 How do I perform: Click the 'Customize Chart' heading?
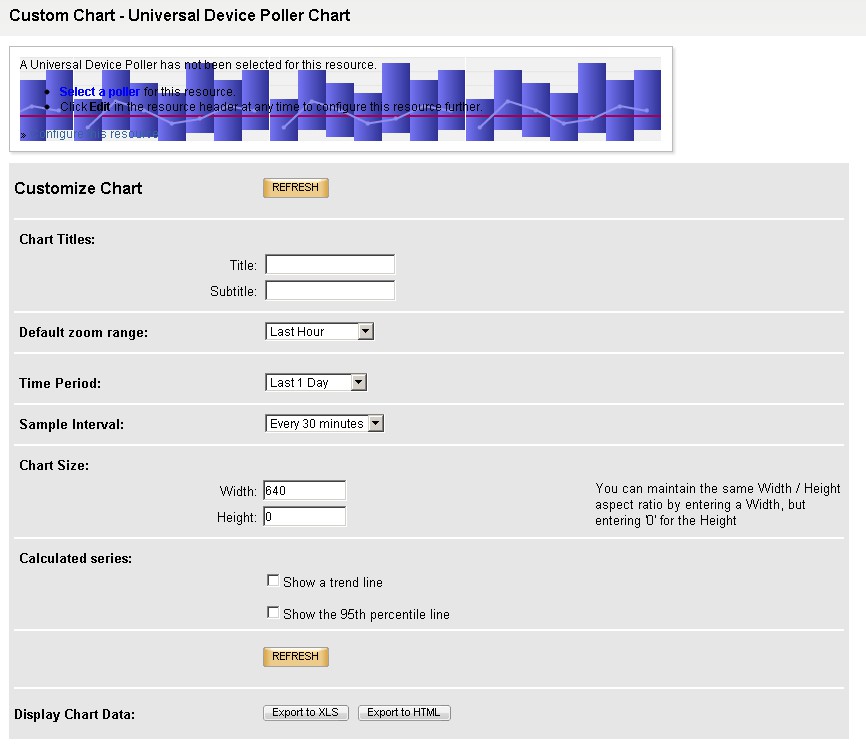click(78, 188)
